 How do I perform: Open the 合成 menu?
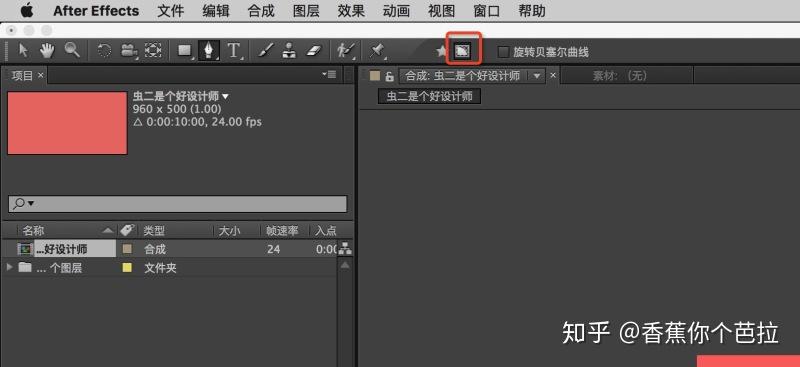click(x=261, y=11)
